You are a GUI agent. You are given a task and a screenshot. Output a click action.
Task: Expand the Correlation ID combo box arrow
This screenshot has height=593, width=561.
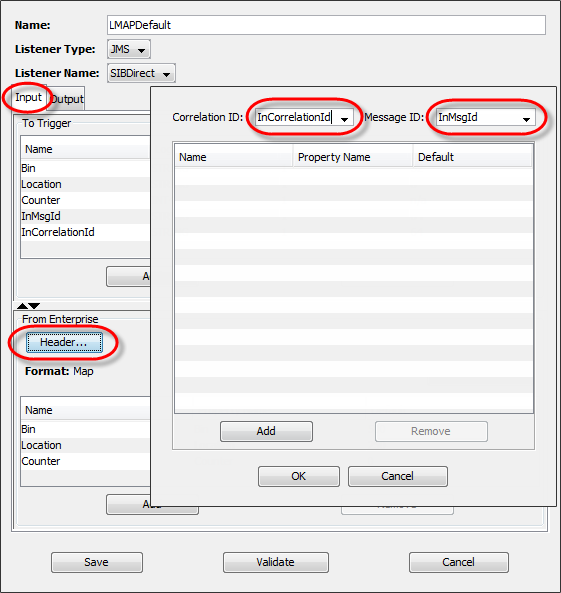(344, 119)
